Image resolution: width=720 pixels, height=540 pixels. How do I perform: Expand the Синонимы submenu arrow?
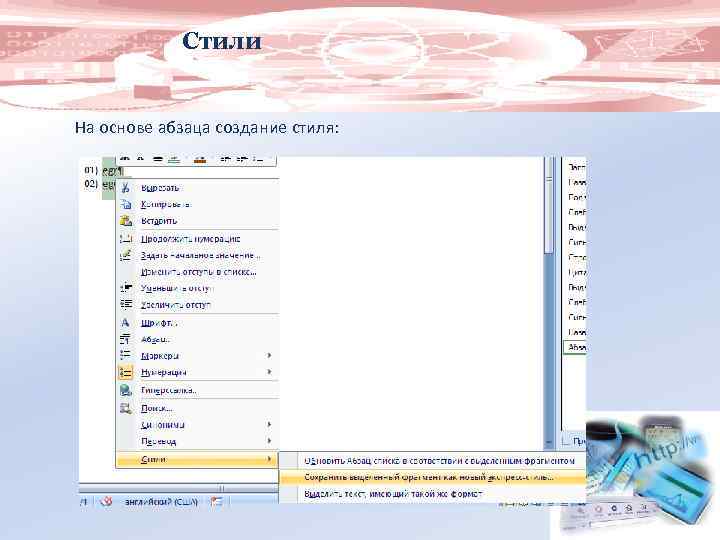tap(270, 425)
